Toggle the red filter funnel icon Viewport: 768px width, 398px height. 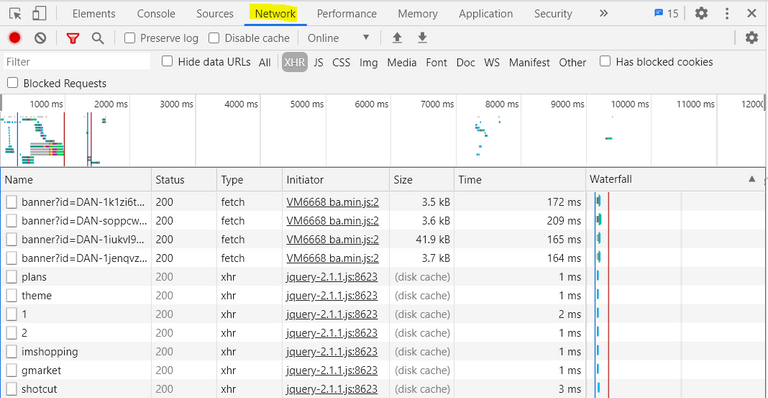pyautogui.click(x=73, y=38)
